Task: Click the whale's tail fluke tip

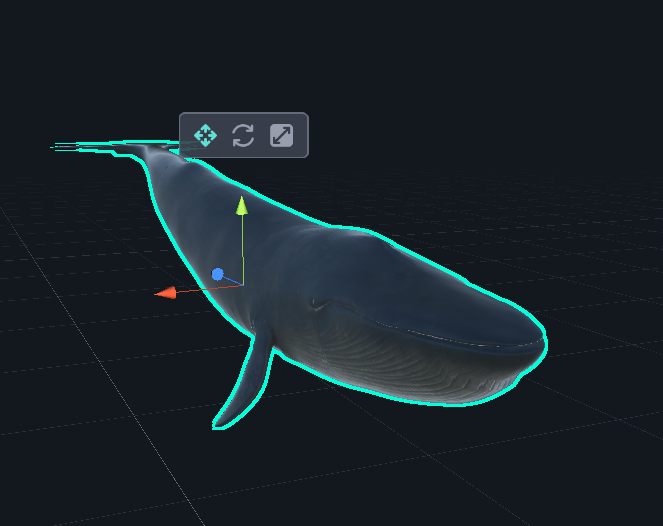Action: pyautogui.click(x=60, y=148)
